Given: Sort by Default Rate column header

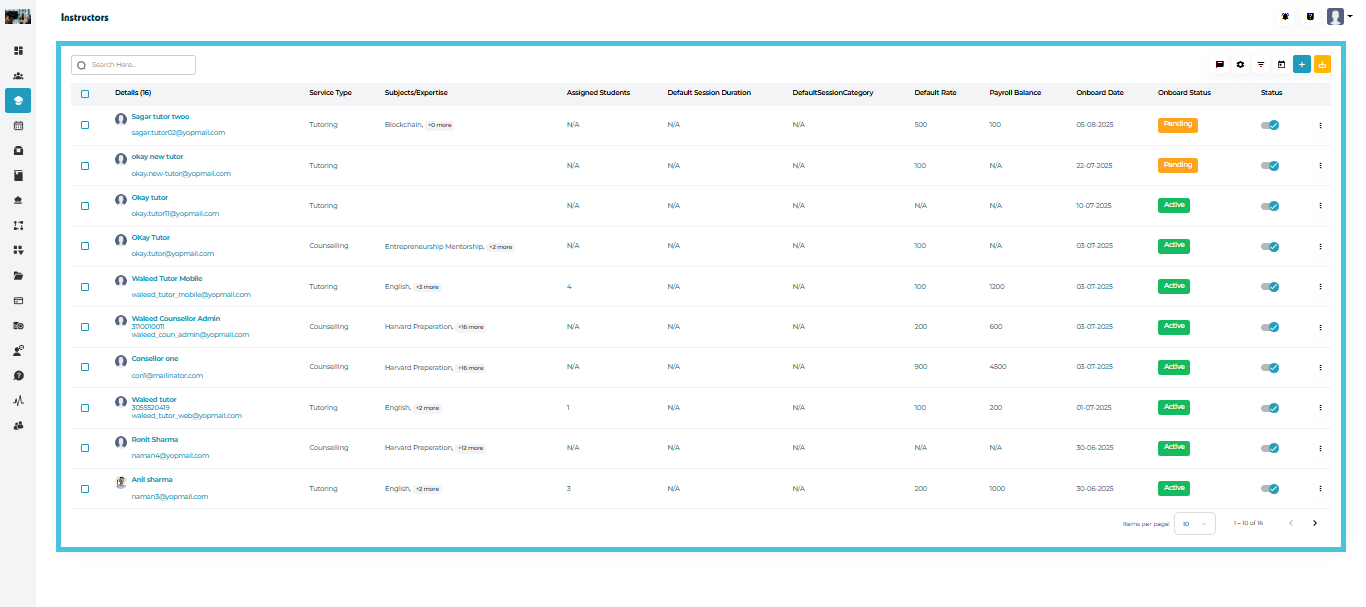Looking at the screenshot, I should (x=935, y=93).
